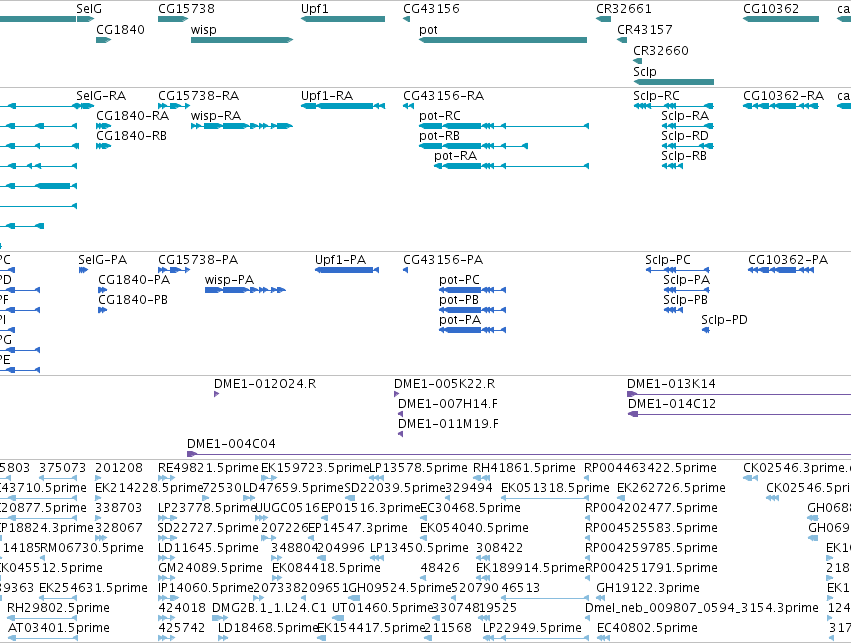Open the wisp-PA protein label
This screenshot has height=643, width=851.
coord(229,279)
